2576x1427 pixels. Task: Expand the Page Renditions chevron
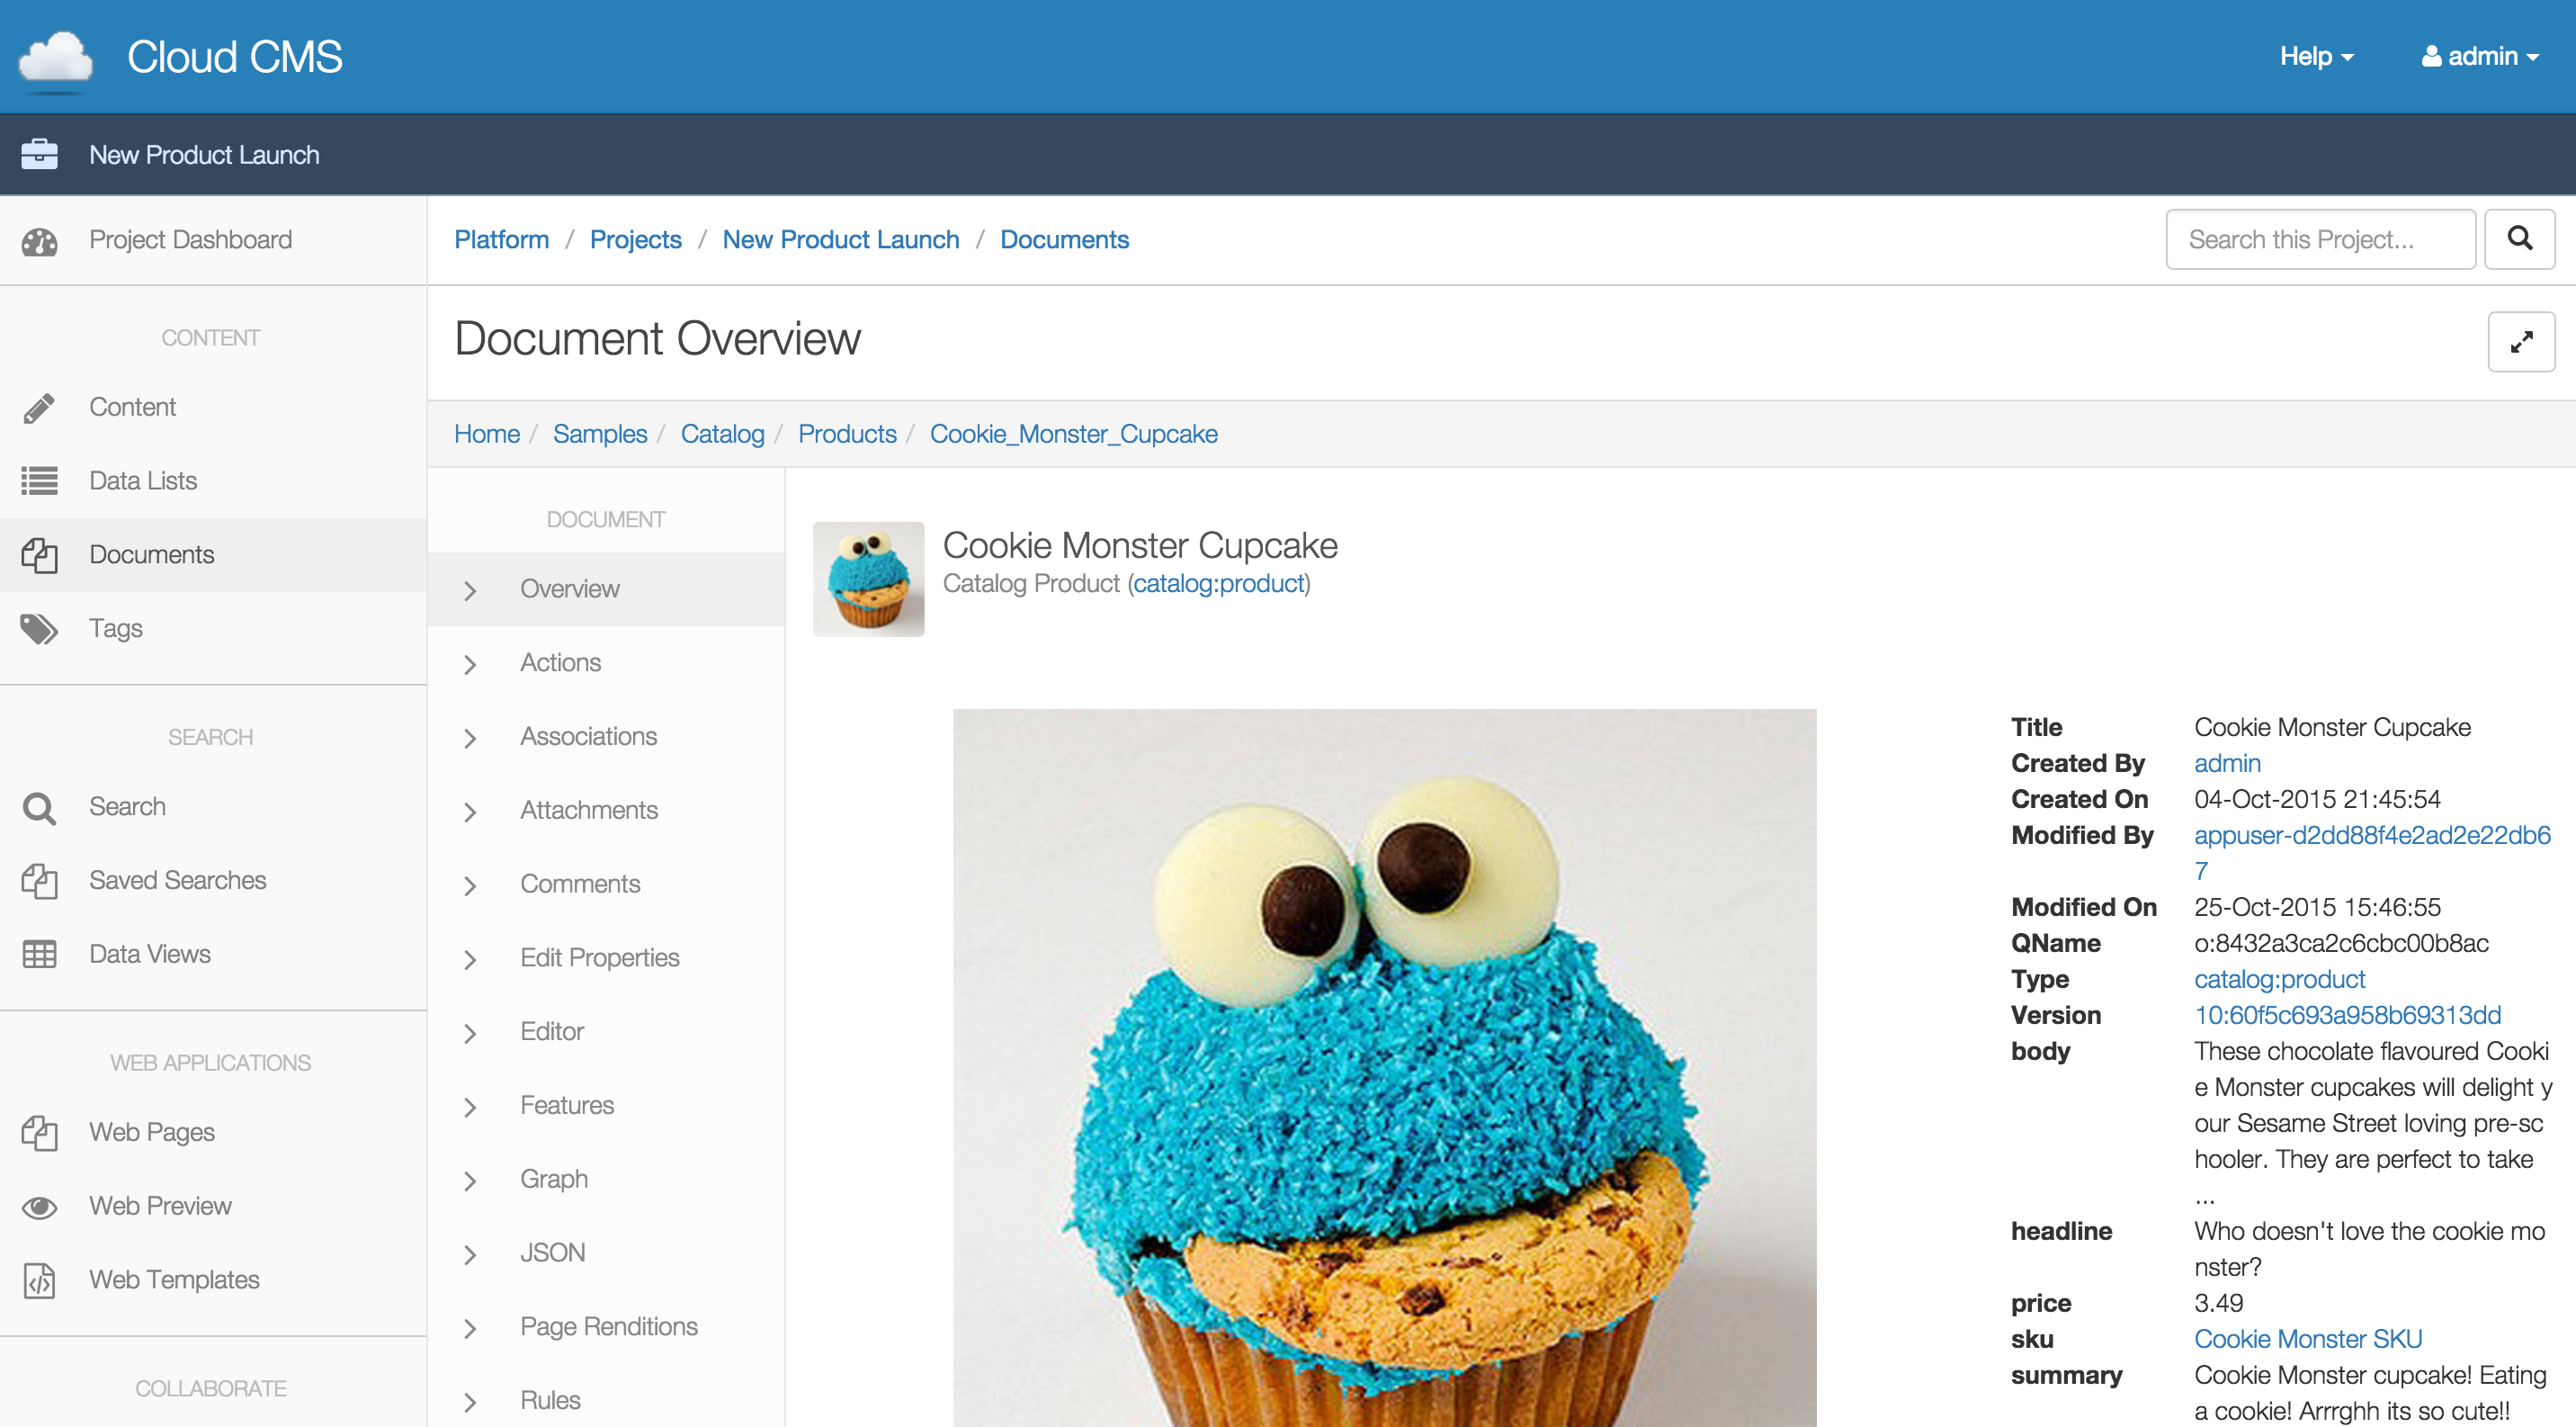(470, 1329)
